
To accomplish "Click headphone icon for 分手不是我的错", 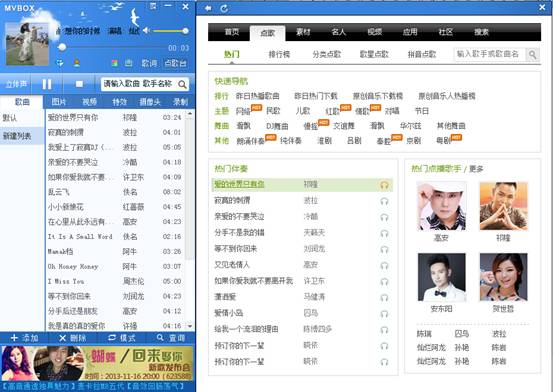I will (384, 233).
